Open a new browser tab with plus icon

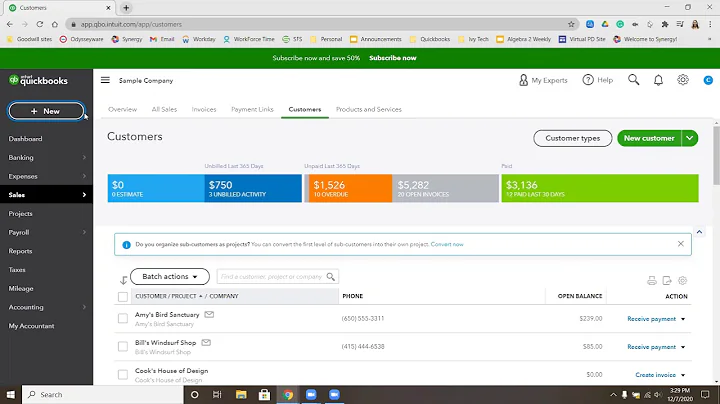pos(126,8)
